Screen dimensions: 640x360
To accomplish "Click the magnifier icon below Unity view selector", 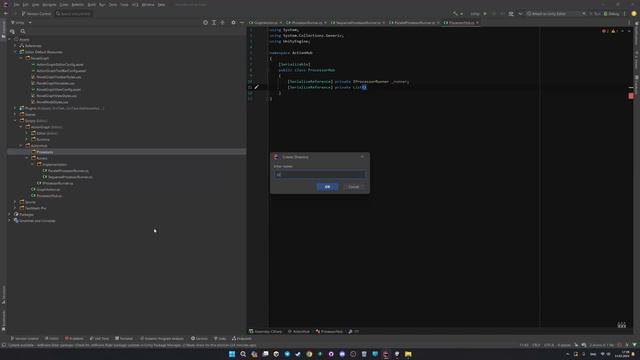I will 23,31.
